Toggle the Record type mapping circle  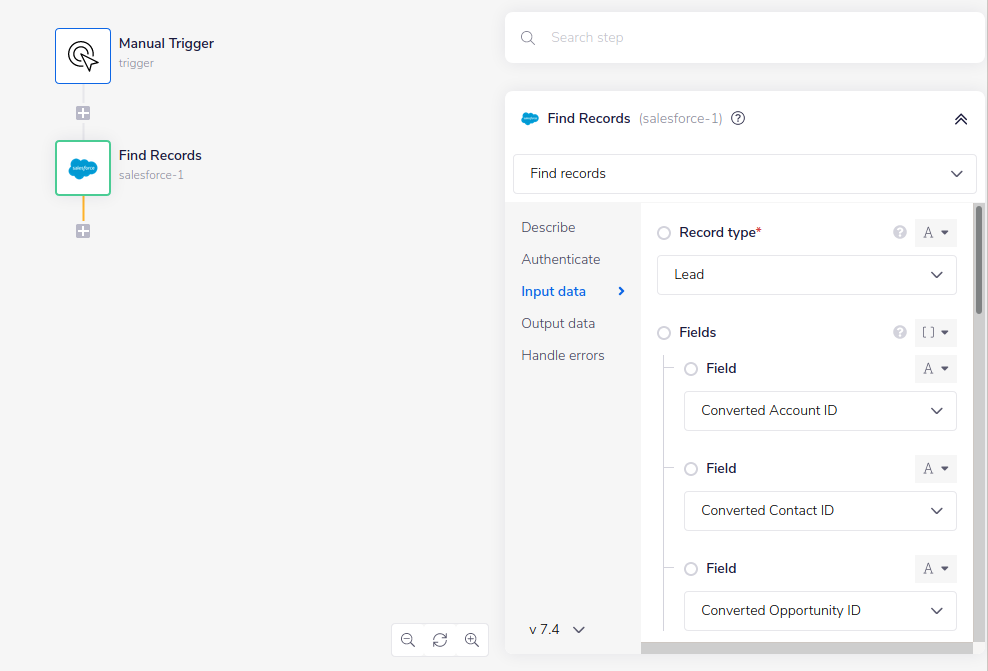(x=664, y=232)
